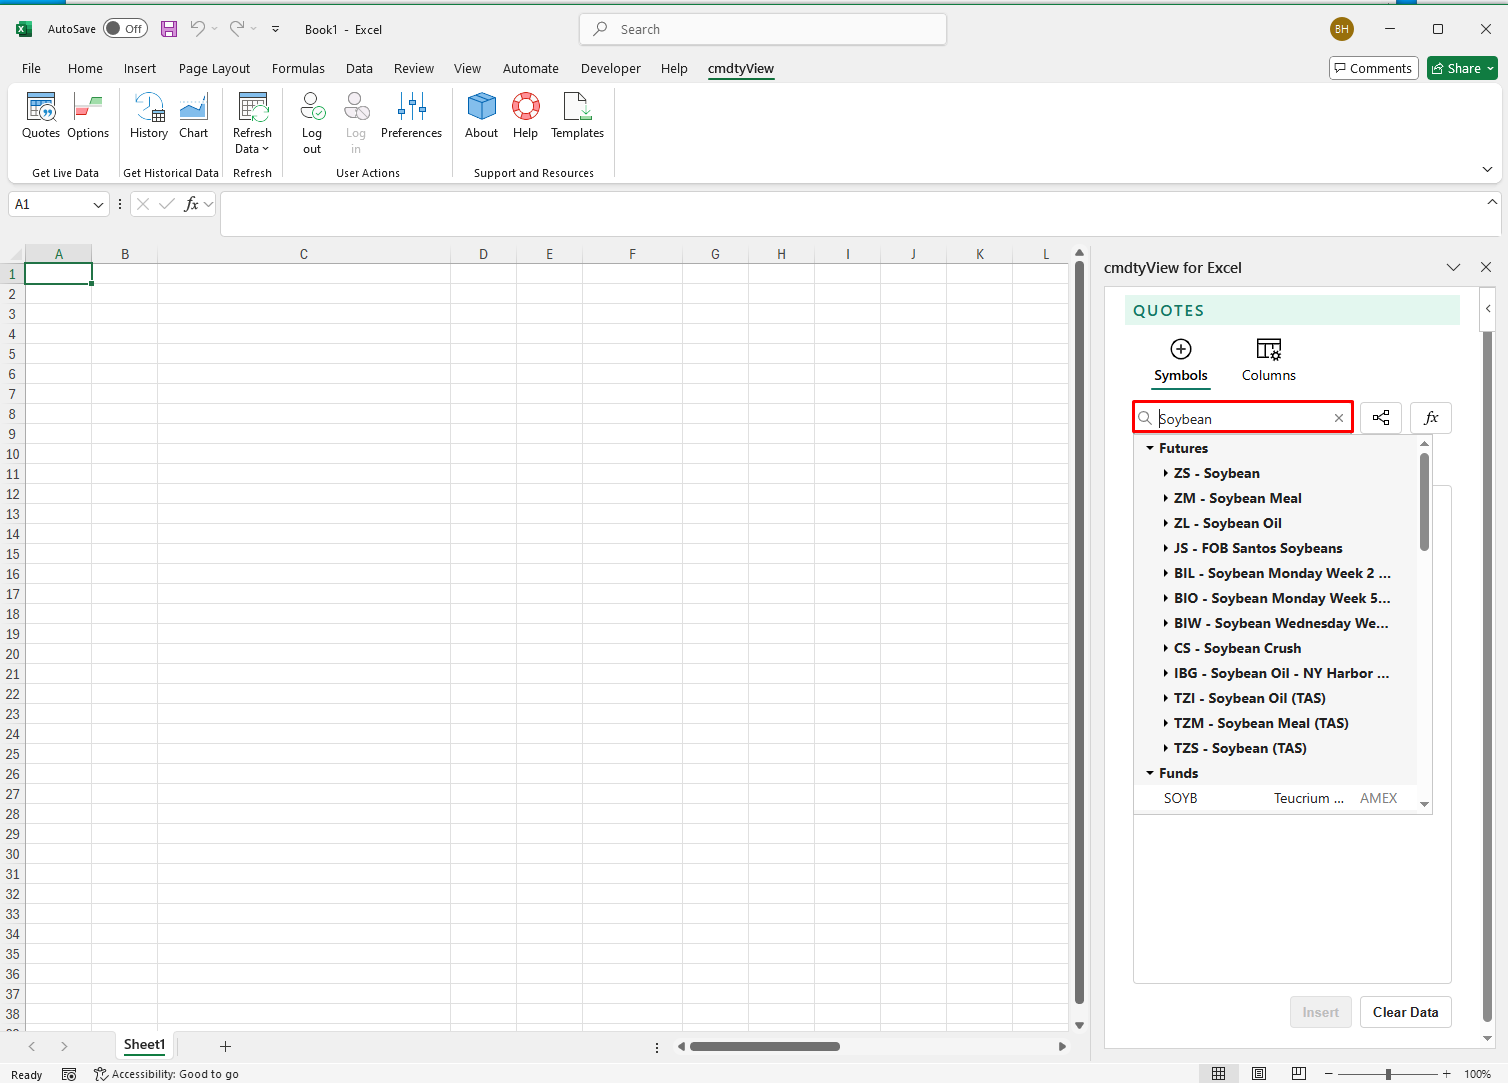Click the Insert button in Quotes pane
The width and height of the screenshot is (1508, 1083).
pos(1320,1012)
